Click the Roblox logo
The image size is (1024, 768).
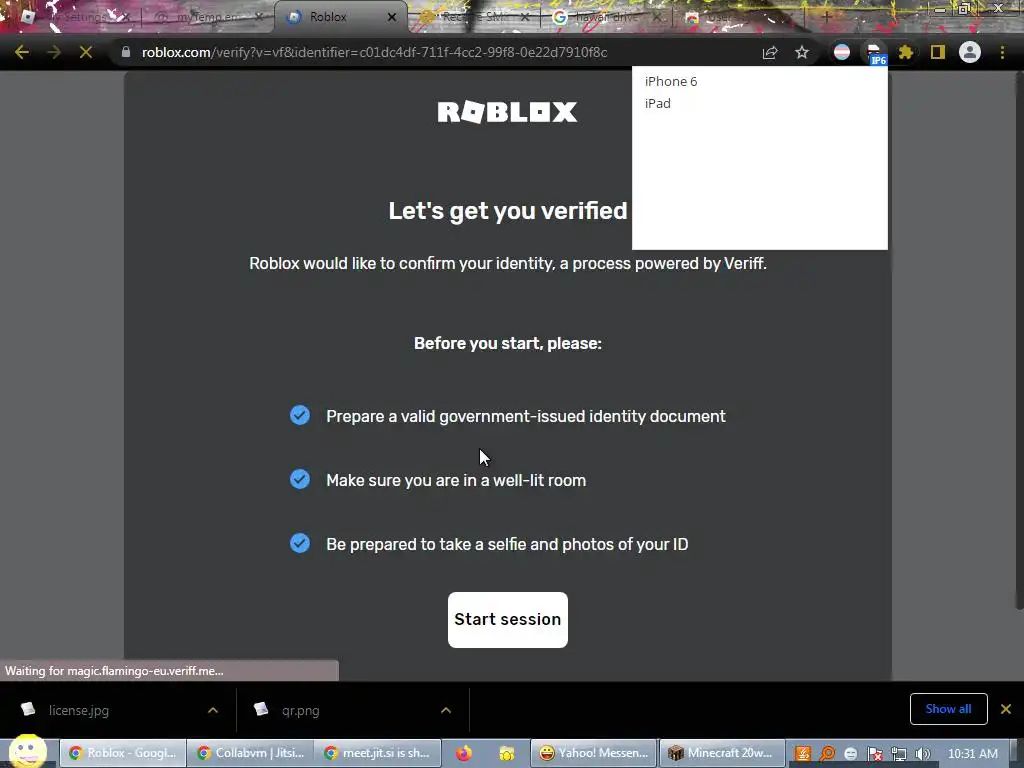click(x=507, y=112)
